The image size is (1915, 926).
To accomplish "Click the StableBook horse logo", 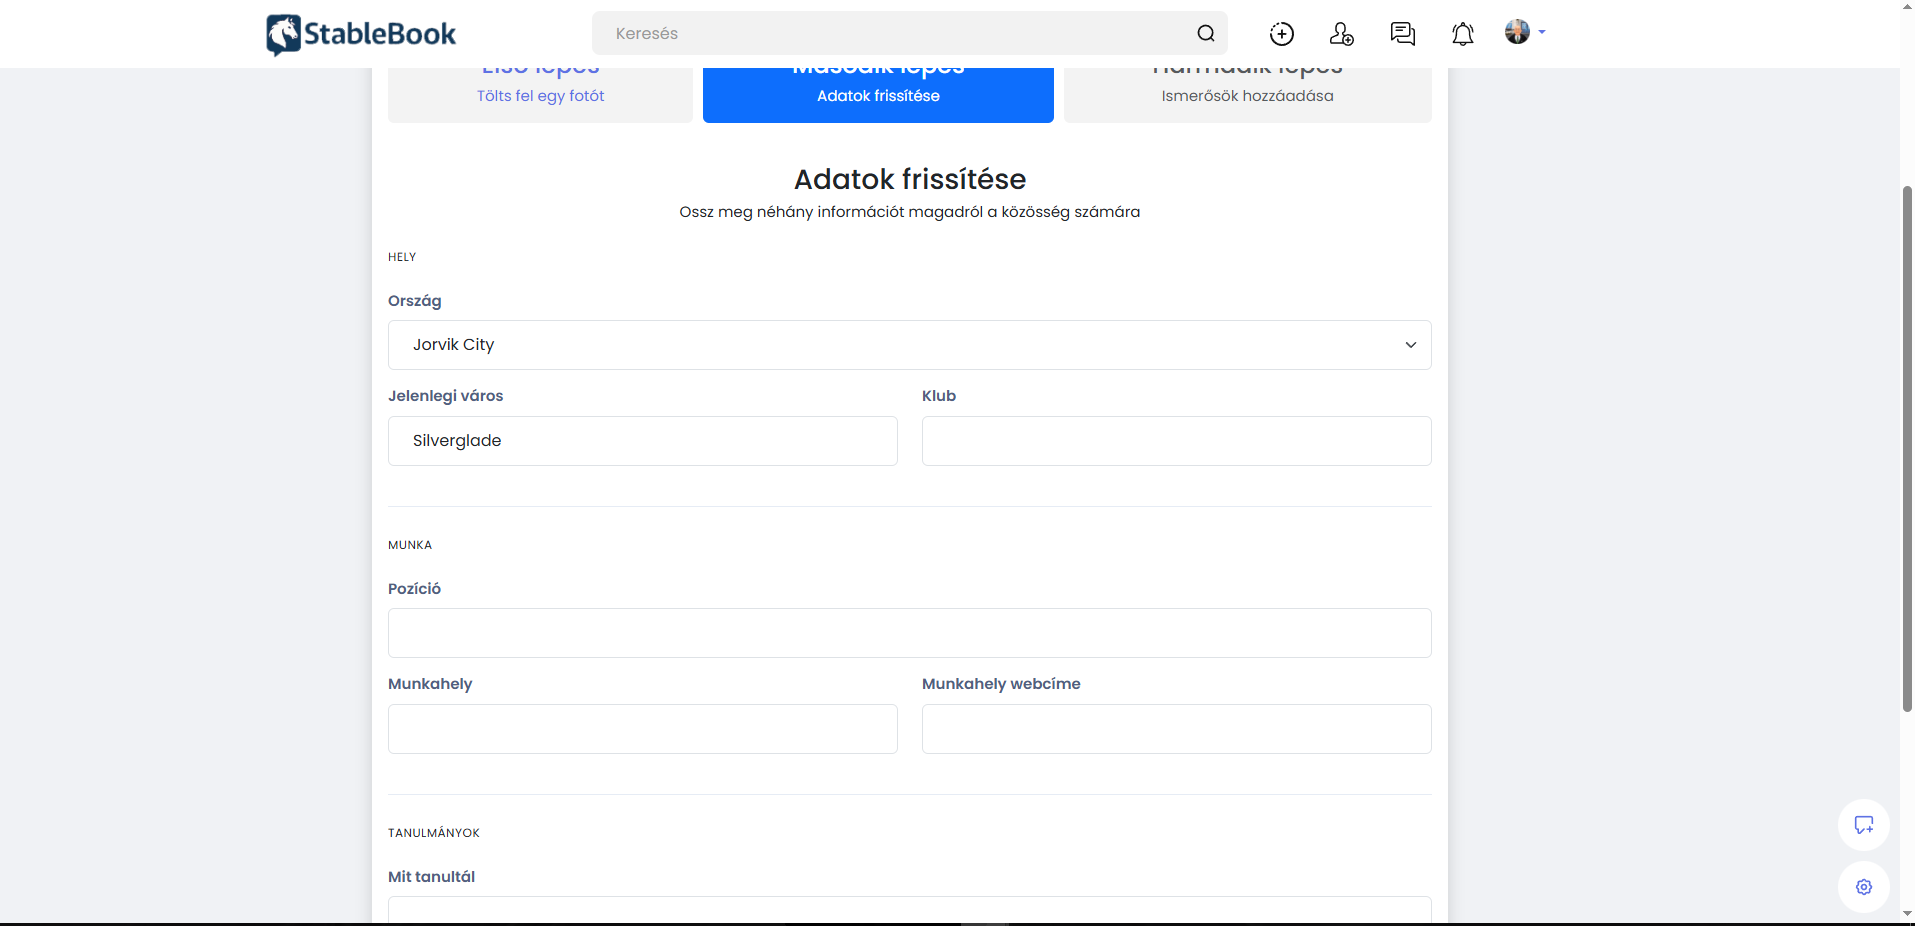I will pos(361,34).
